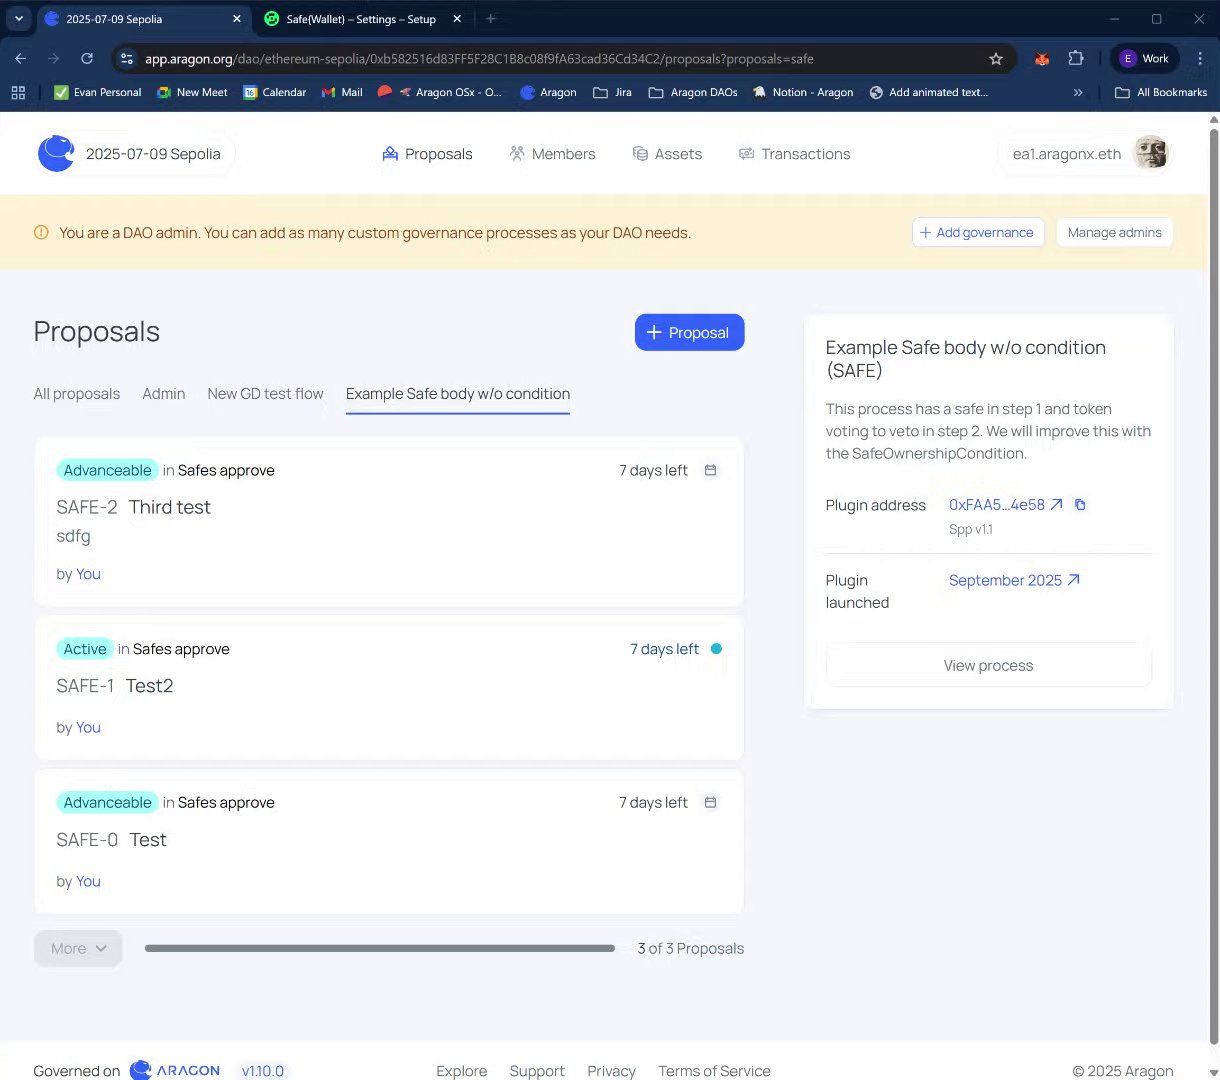Open the New Meet bookmark
Screen dimensions: 1220x1080
pyautogui.click(x=192, y=92)
